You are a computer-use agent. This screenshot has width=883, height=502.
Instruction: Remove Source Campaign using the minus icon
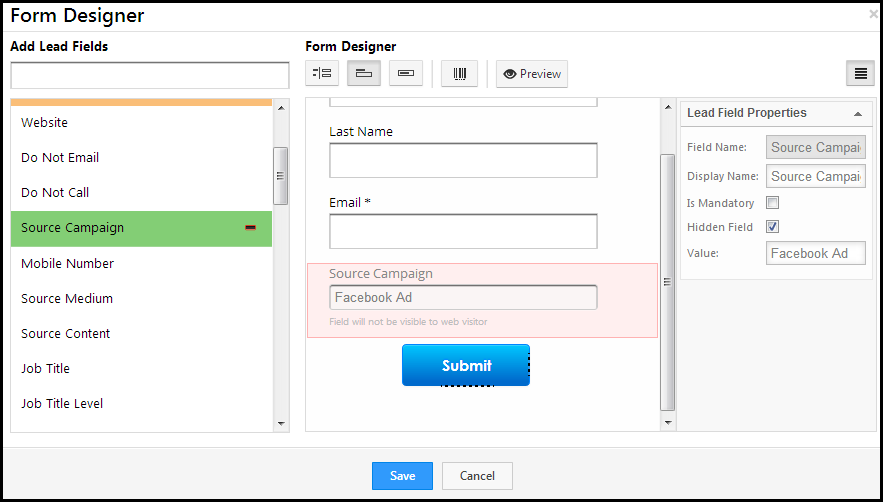pyautogui.click(x=250, y=228)
